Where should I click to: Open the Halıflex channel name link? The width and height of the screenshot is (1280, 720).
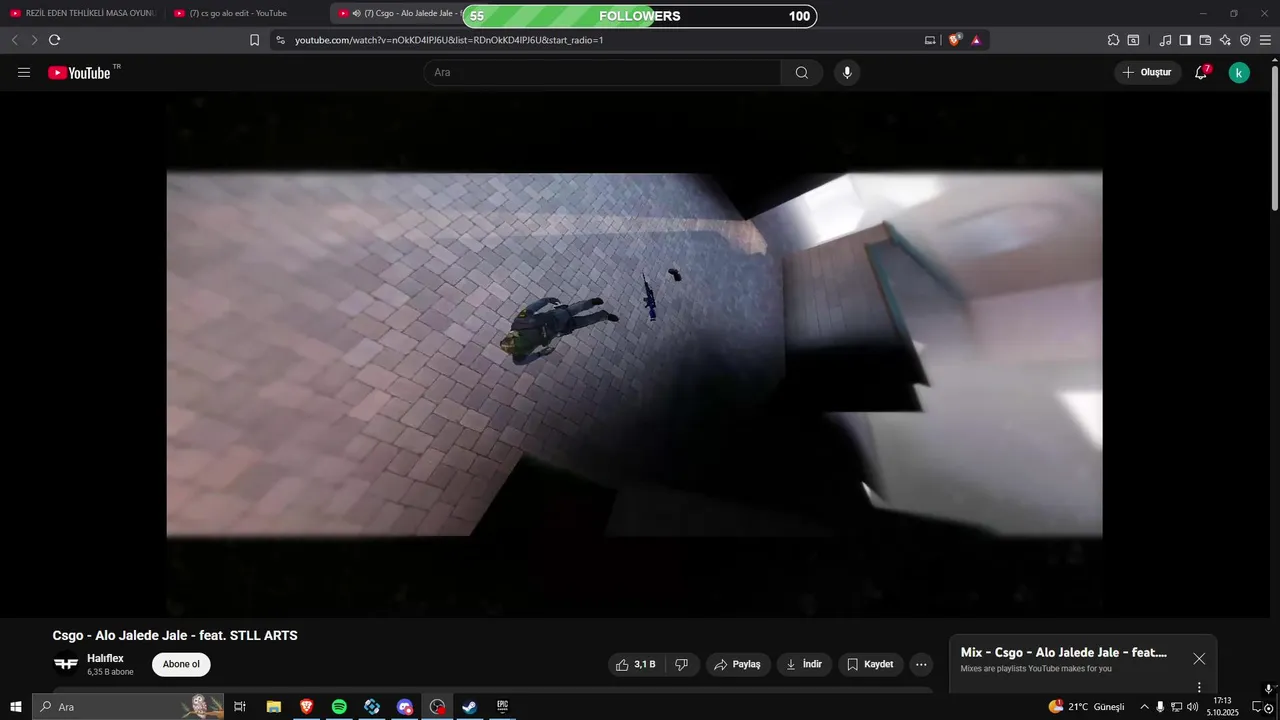click(x=105, y=658)
